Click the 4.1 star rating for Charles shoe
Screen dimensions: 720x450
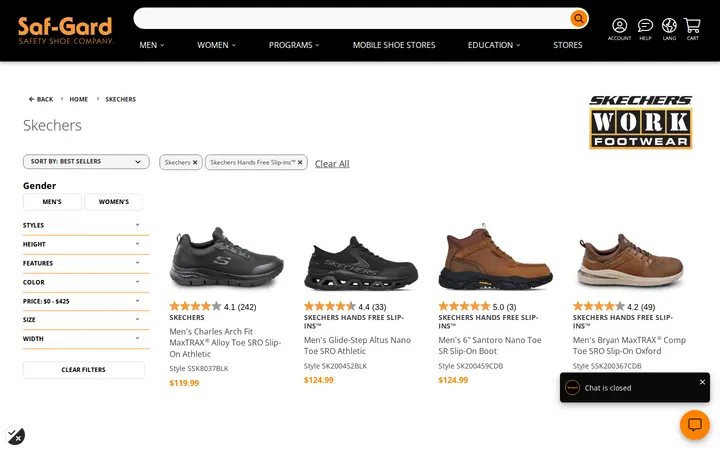coord(213,307)
